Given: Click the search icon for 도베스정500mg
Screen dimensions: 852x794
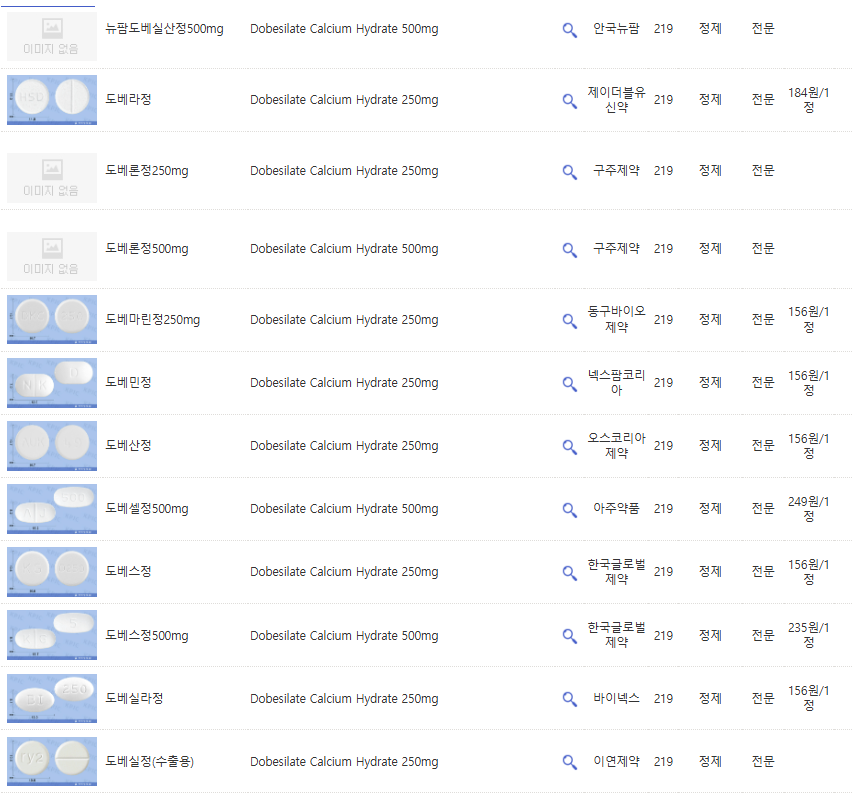Looking at the screenshot, I should click(x=569, y=635).
